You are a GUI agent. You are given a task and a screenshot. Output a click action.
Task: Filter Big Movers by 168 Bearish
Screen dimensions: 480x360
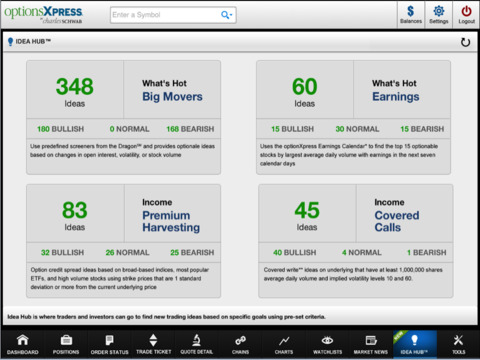click(190, 129)
